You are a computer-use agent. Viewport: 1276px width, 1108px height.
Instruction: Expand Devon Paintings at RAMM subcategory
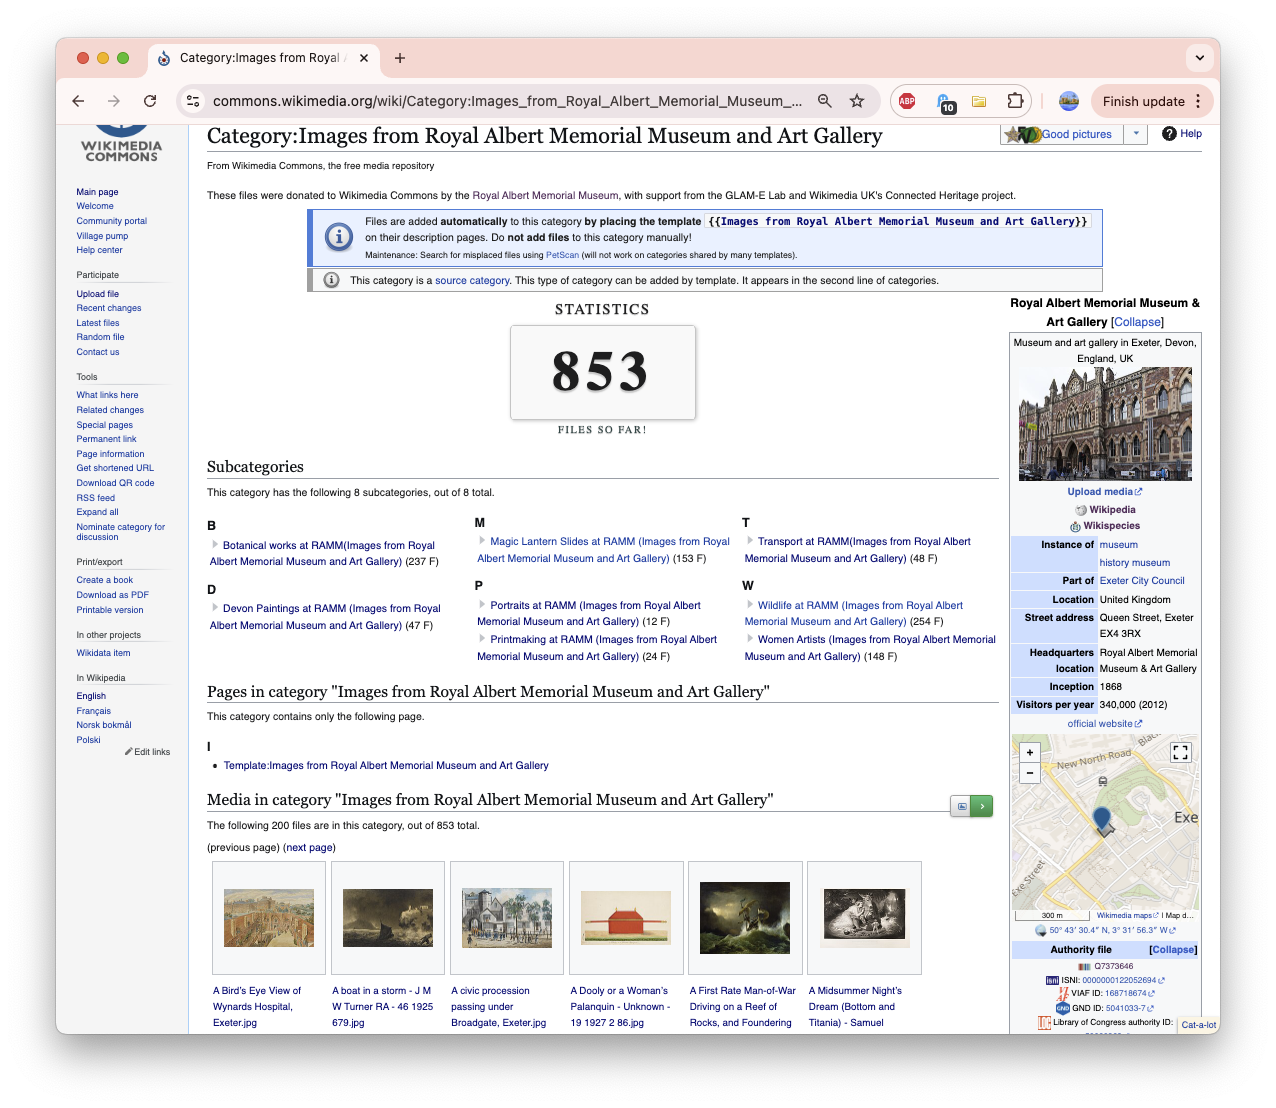215,608
